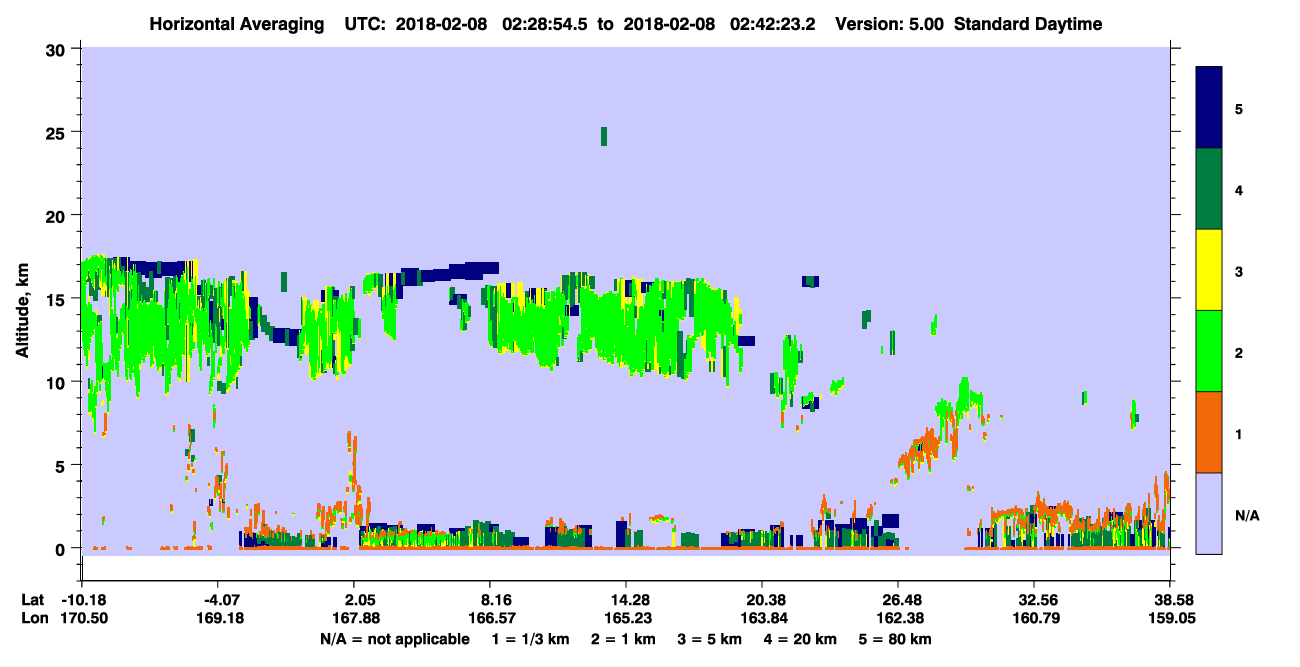Viewport: 1300px width, 667px height.
Task: Click legend text '3 = 5 km'
Action: pos(708,638)
